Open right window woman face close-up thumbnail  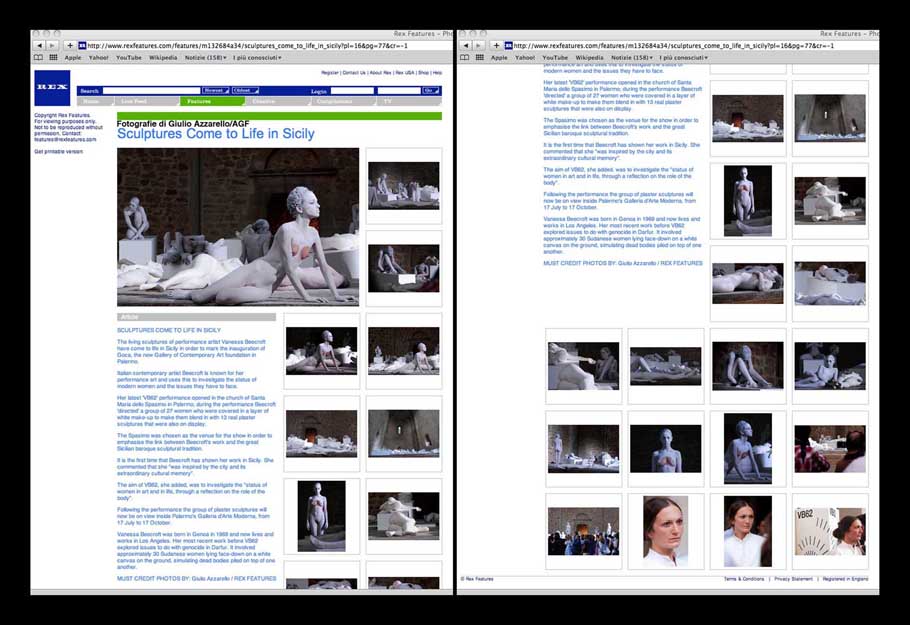tap(666, 531)
